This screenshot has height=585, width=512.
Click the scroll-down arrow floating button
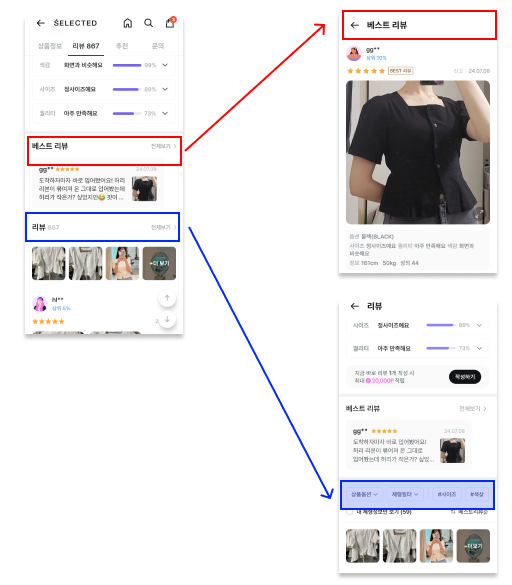pyautogui.click(x=167, y=319)
